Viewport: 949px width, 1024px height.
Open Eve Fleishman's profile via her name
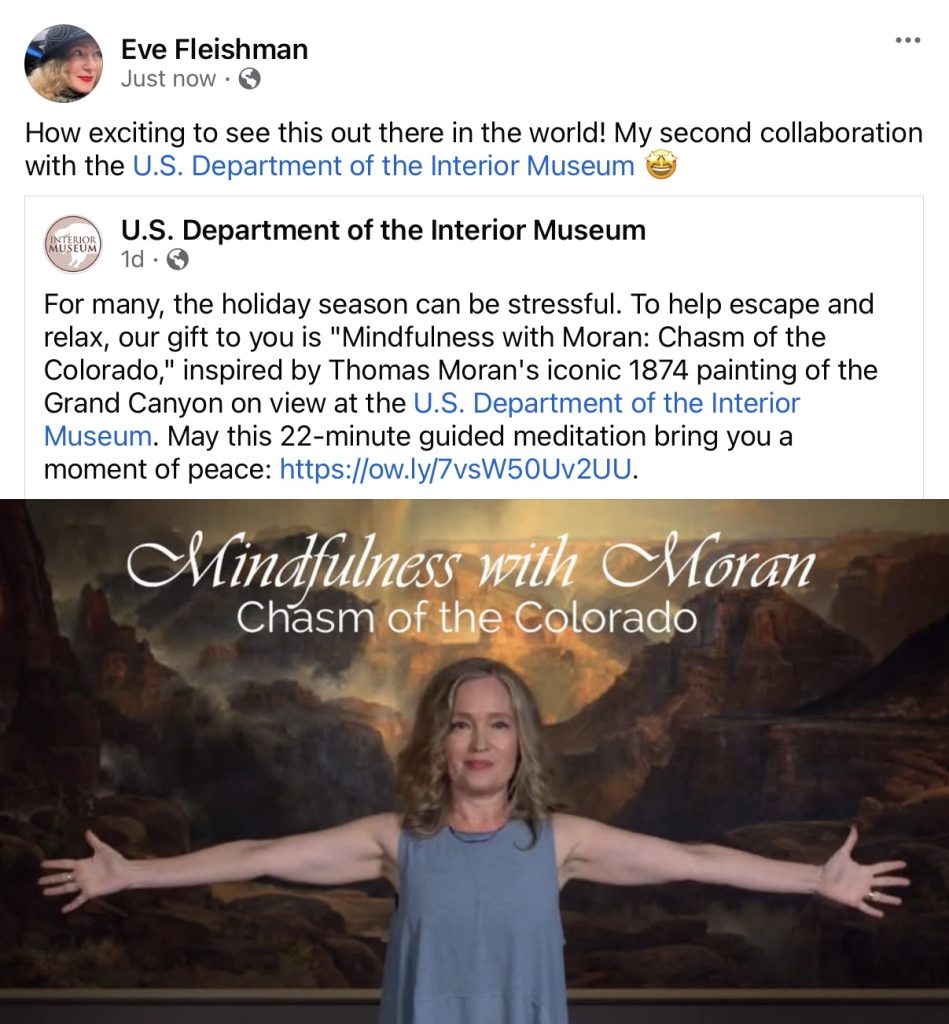pos(214,50)
